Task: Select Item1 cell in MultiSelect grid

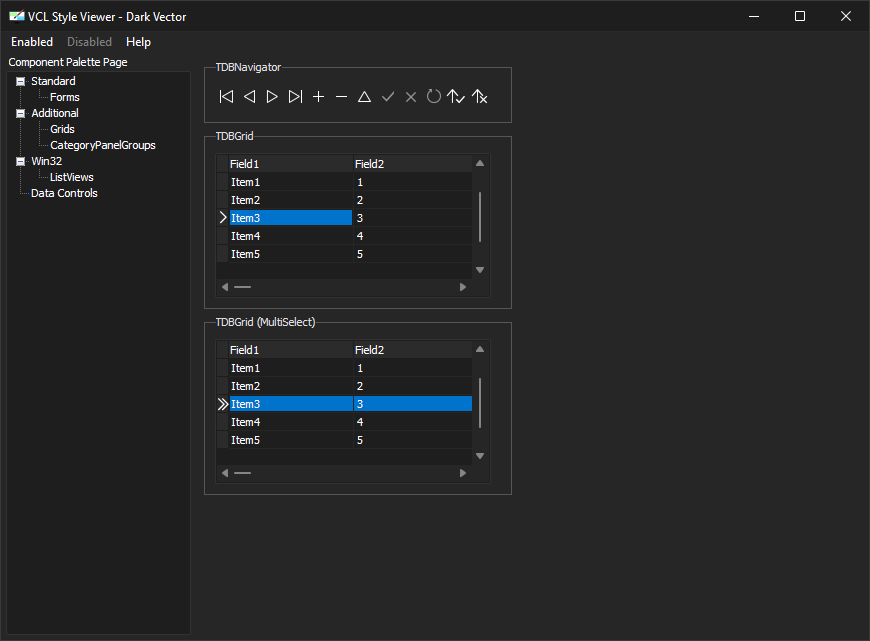Action: (291, 368)
